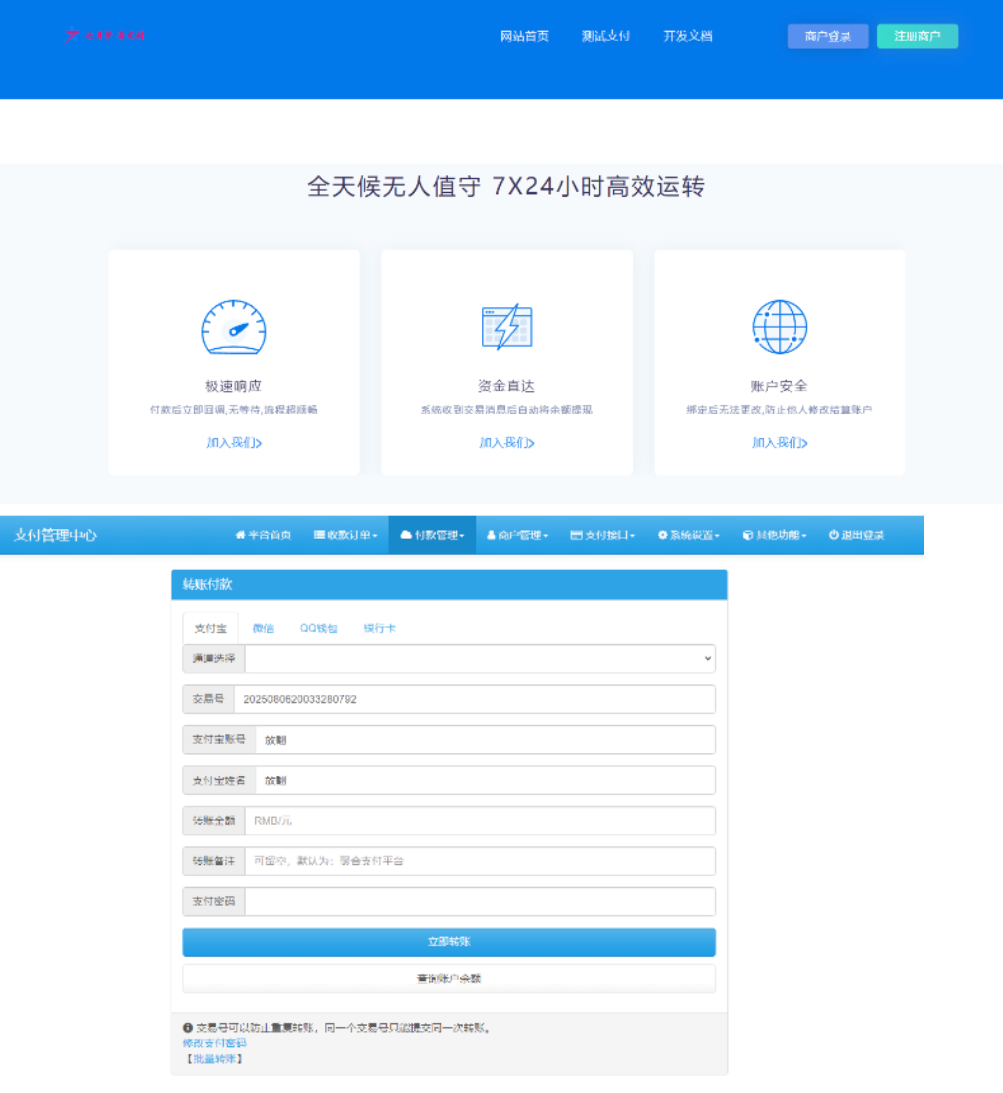This screenshot has width=1003, height=1093.
Task: Click the red logo in the site header
Action: [x=105, y=36]
